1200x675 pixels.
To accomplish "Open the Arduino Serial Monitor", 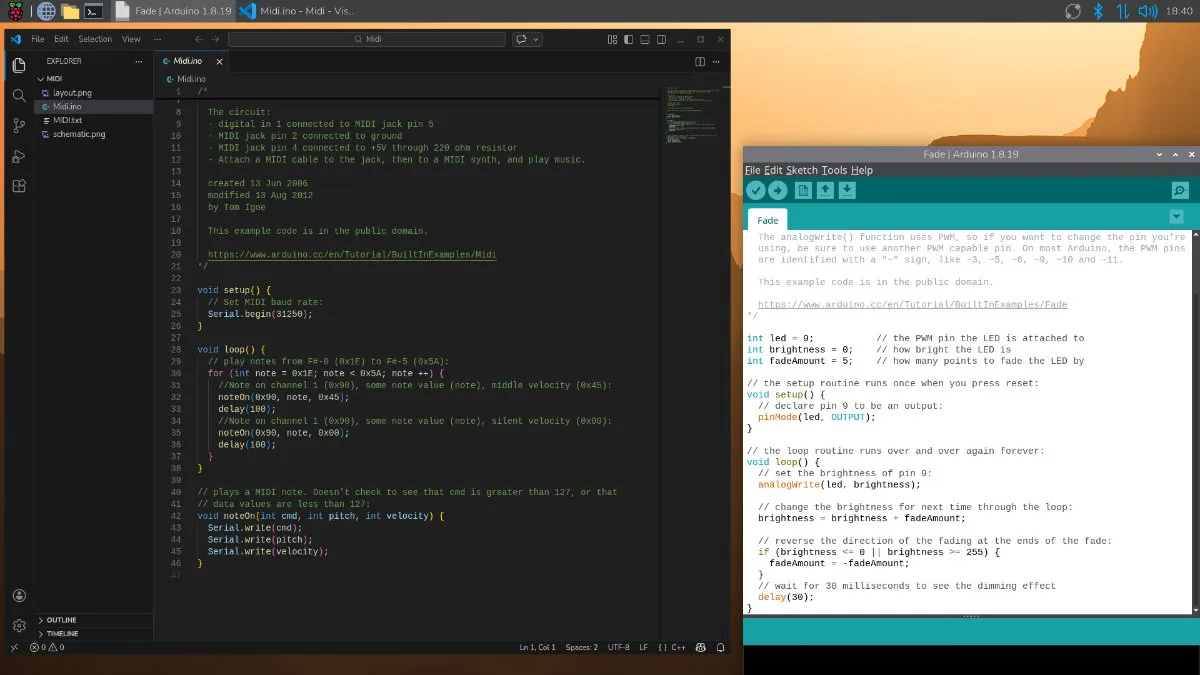I will [x=1180, y=191].
